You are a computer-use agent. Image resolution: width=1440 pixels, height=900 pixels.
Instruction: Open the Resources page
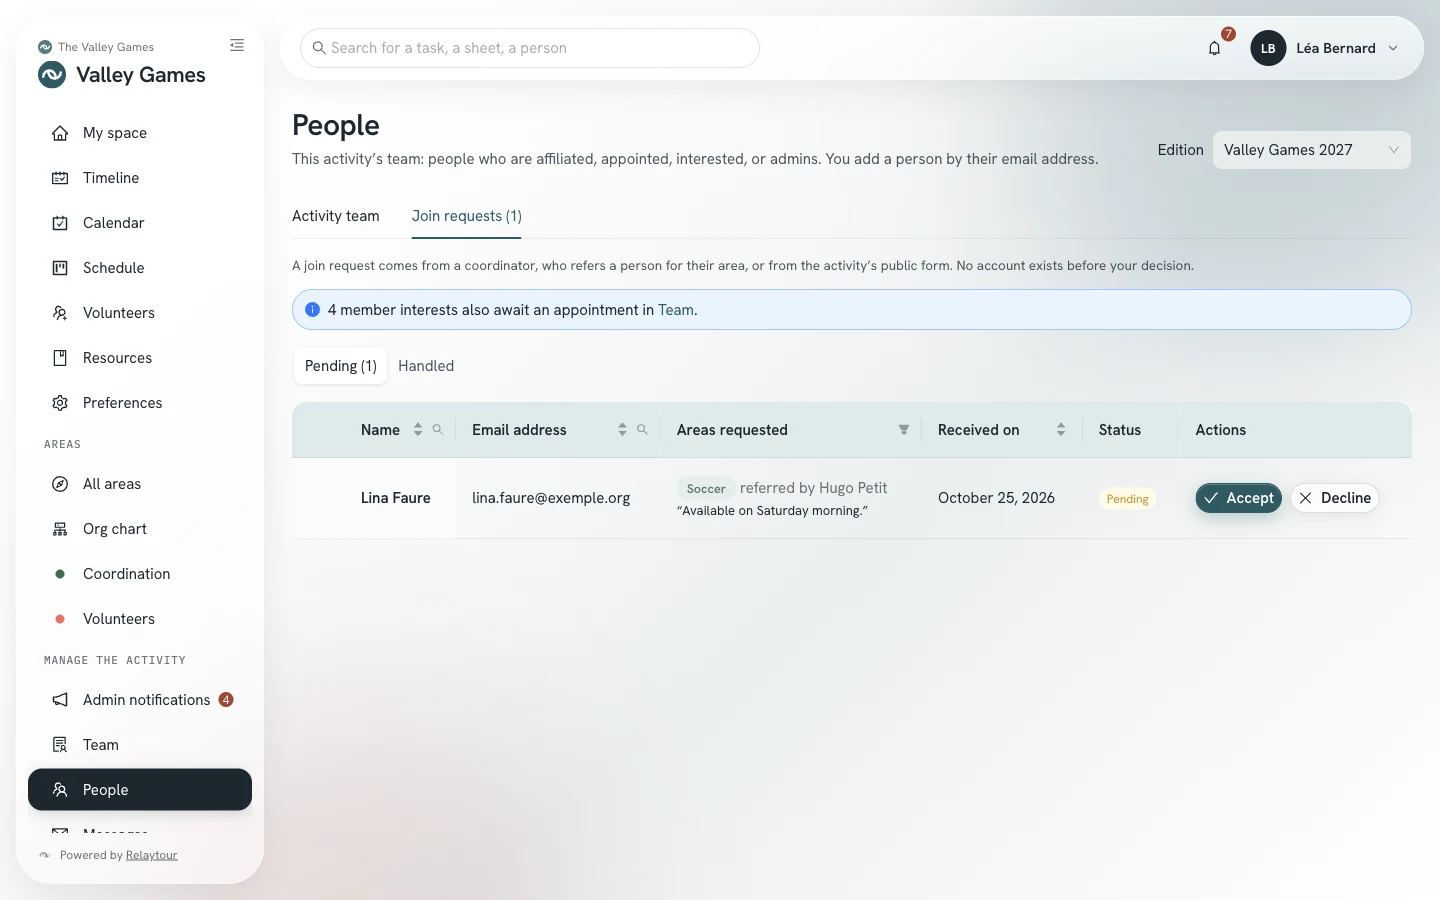point(140,358)
